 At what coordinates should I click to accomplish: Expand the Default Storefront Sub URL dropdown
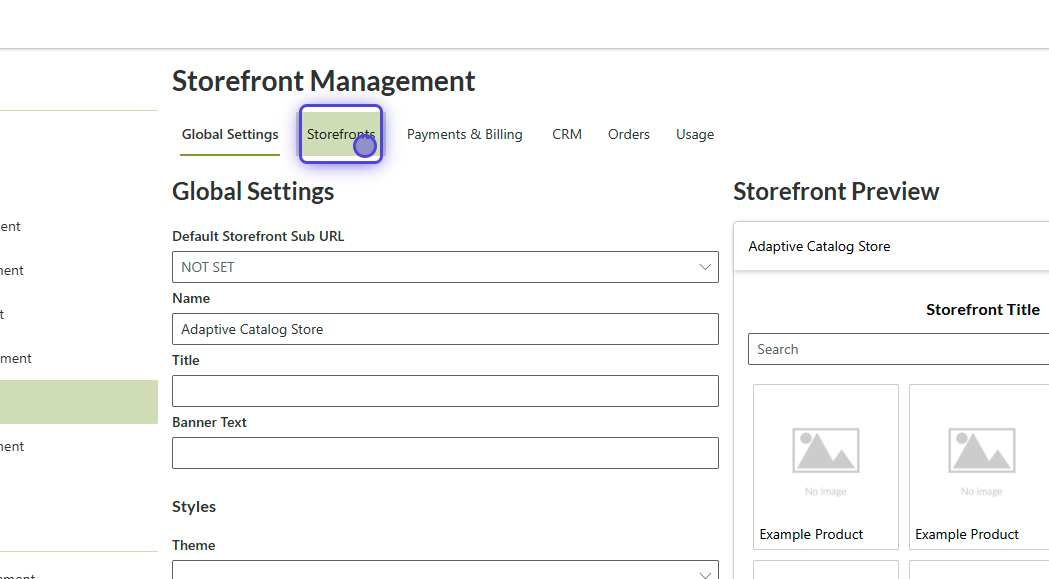[446, 267]
